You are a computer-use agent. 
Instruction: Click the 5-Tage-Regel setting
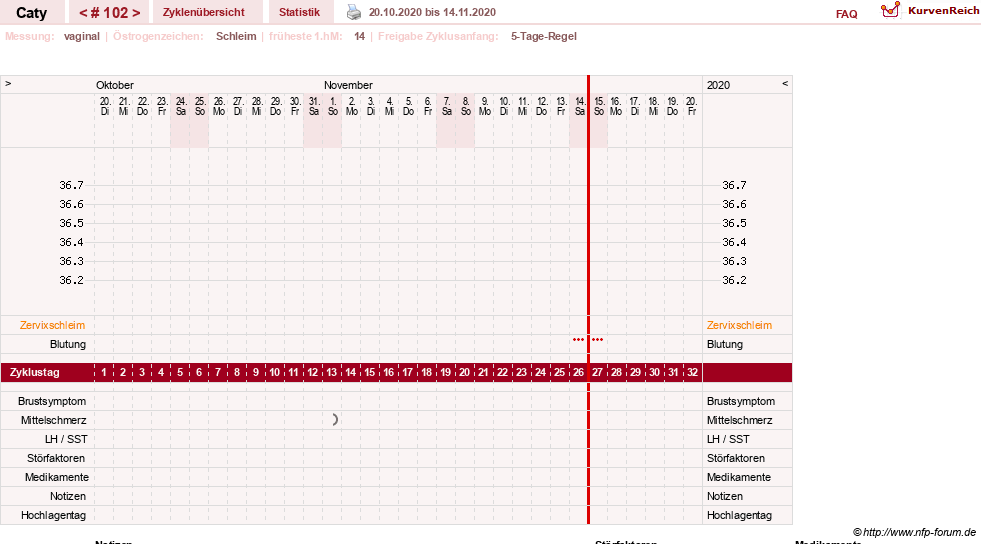coord(544,36)
